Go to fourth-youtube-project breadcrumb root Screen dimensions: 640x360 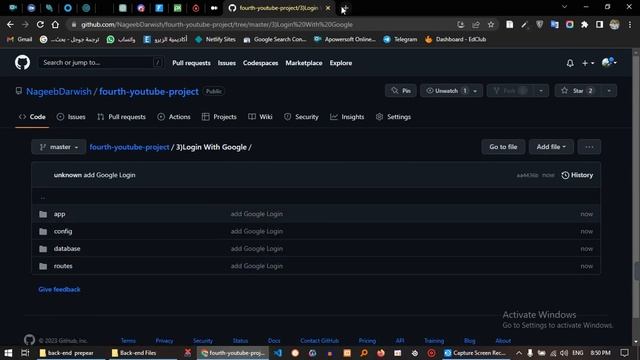pyautogui.click(x=129, y=147)
